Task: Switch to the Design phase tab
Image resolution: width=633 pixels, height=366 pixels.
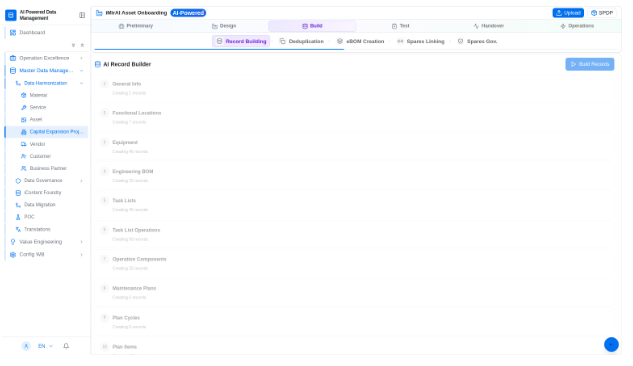Action: click(224, 26)
